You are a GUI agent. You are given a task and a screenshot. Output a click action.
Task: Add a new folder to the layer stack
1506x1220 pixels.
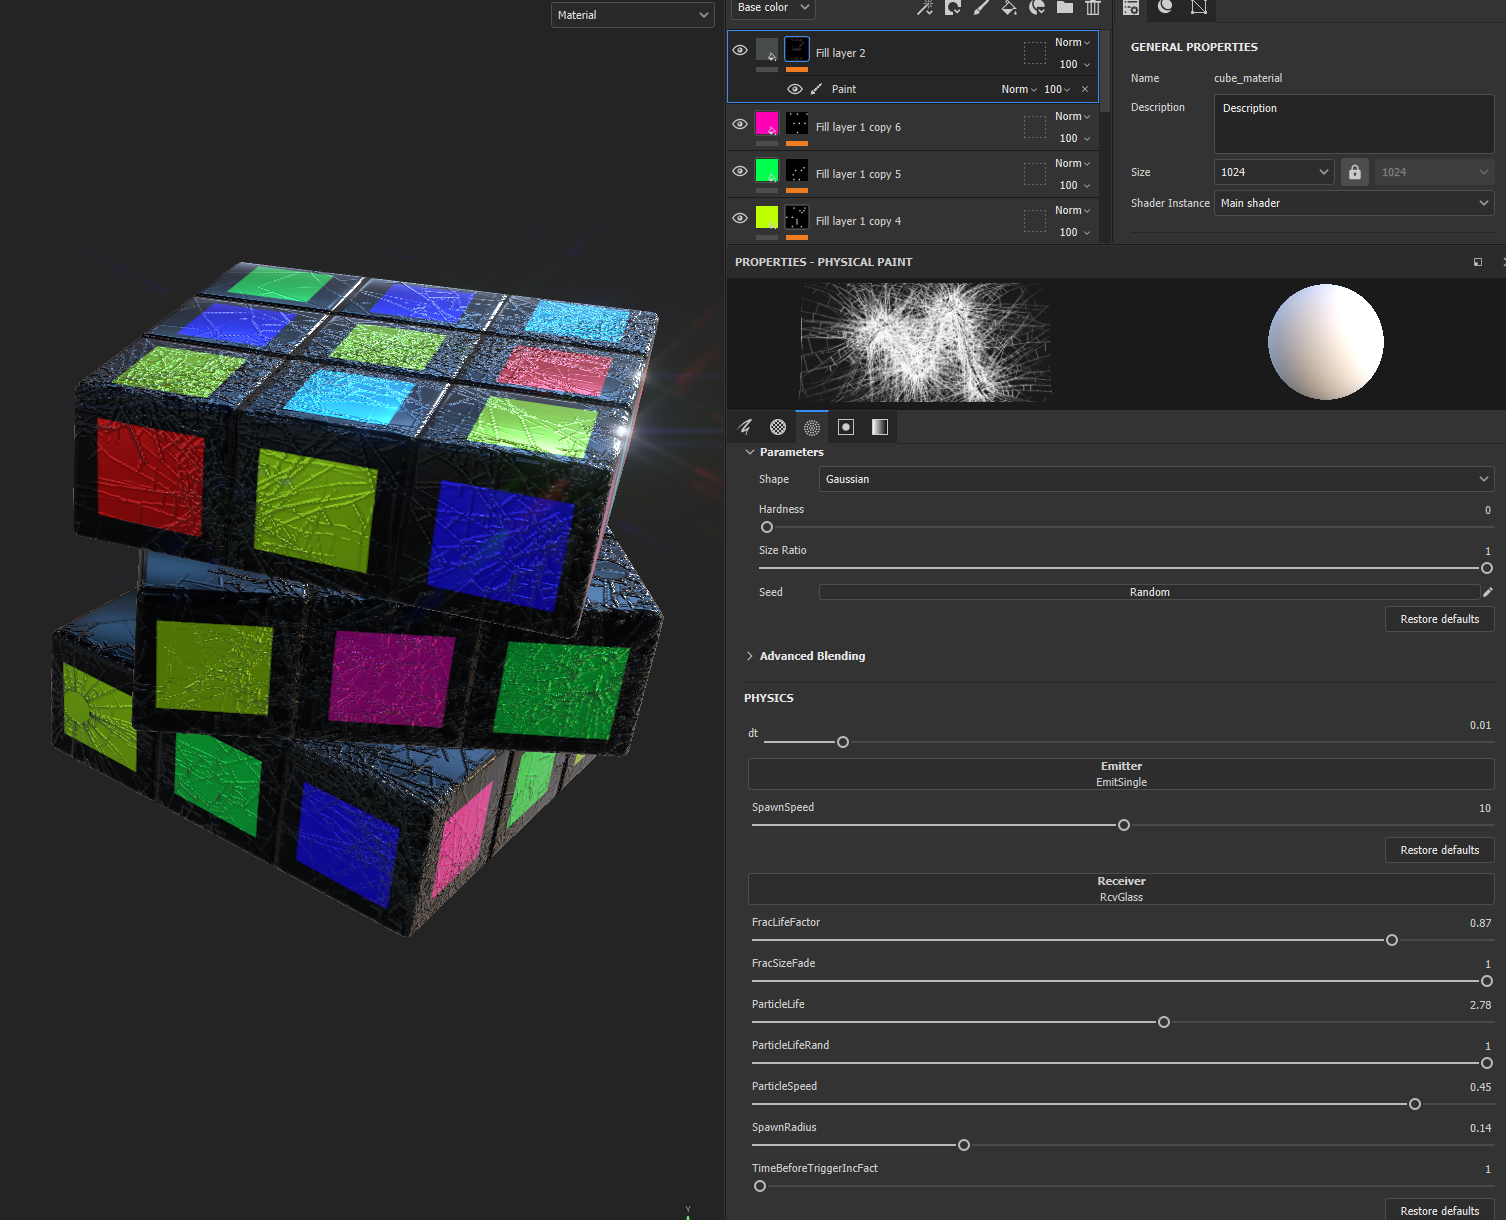[x=1065, y=8]
